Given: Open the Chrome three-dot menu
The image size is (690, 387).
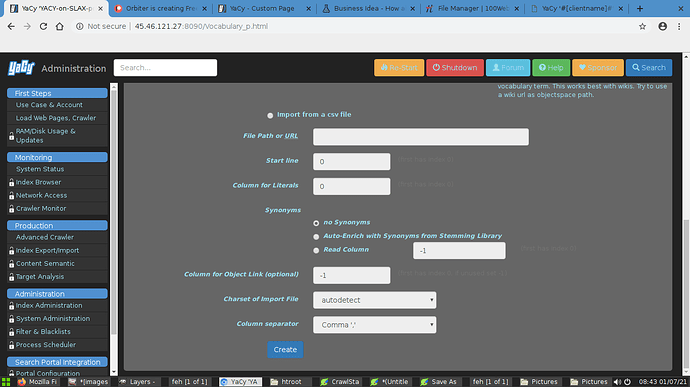Looking at the screenshot, I should tap(679, 26).
